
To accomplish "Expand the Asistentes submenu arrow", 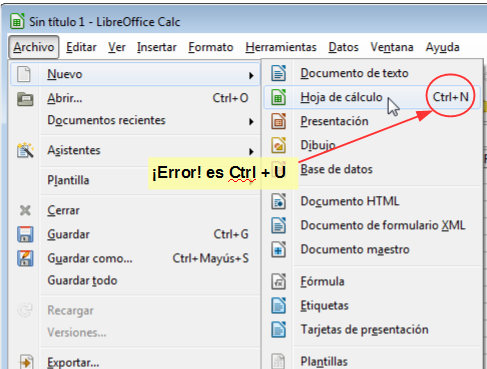I will pos(251,152).
